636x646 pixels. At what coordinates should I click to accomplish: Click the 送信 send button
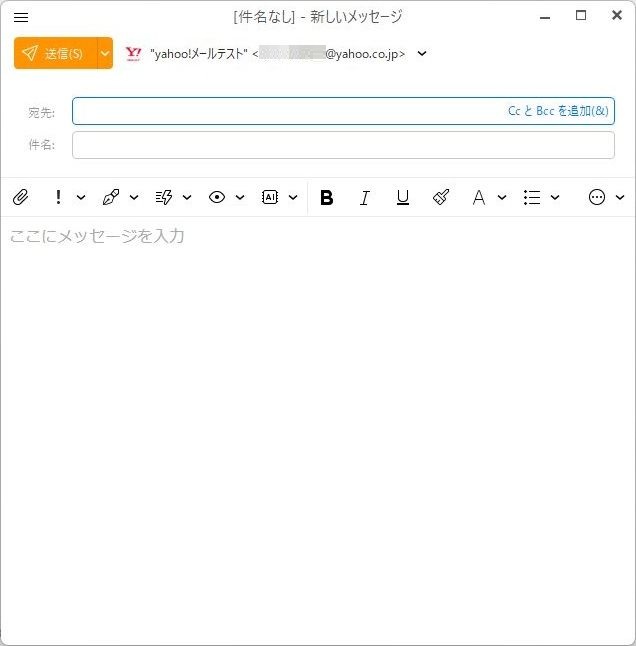[x=56, y=53]
